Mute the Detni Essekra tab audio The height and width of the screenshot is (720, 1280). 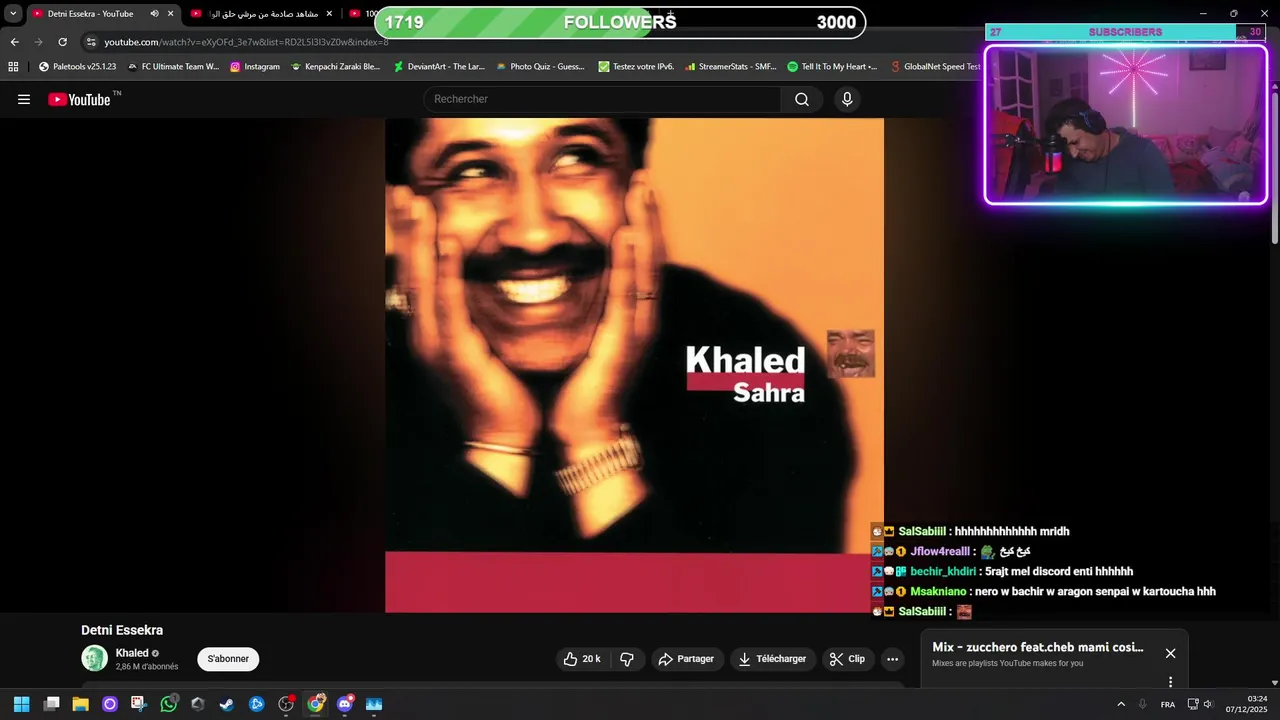pos(154,14)
